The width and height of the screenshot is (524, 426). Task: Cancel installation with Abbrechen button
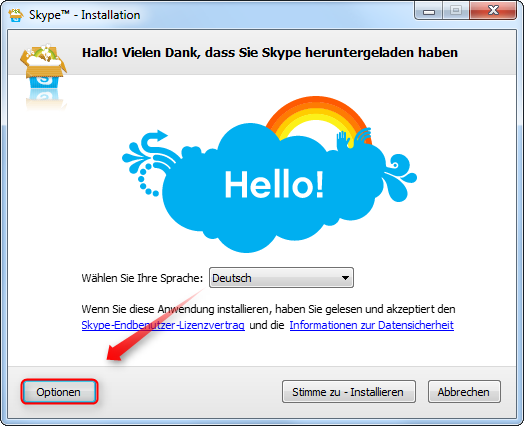464,392
